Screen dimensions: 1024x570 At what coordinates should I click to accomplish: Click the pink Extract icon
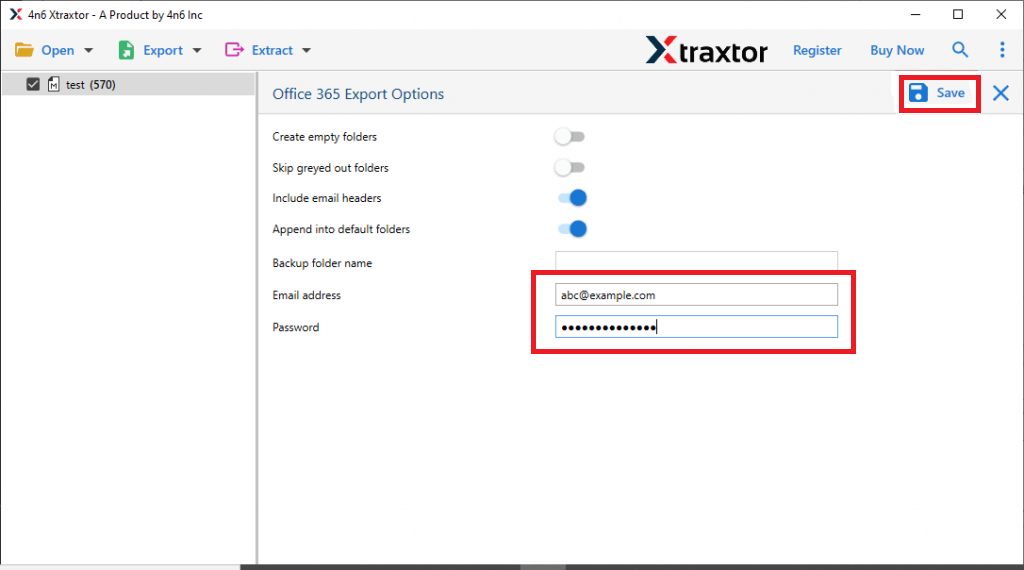[234, 50]
